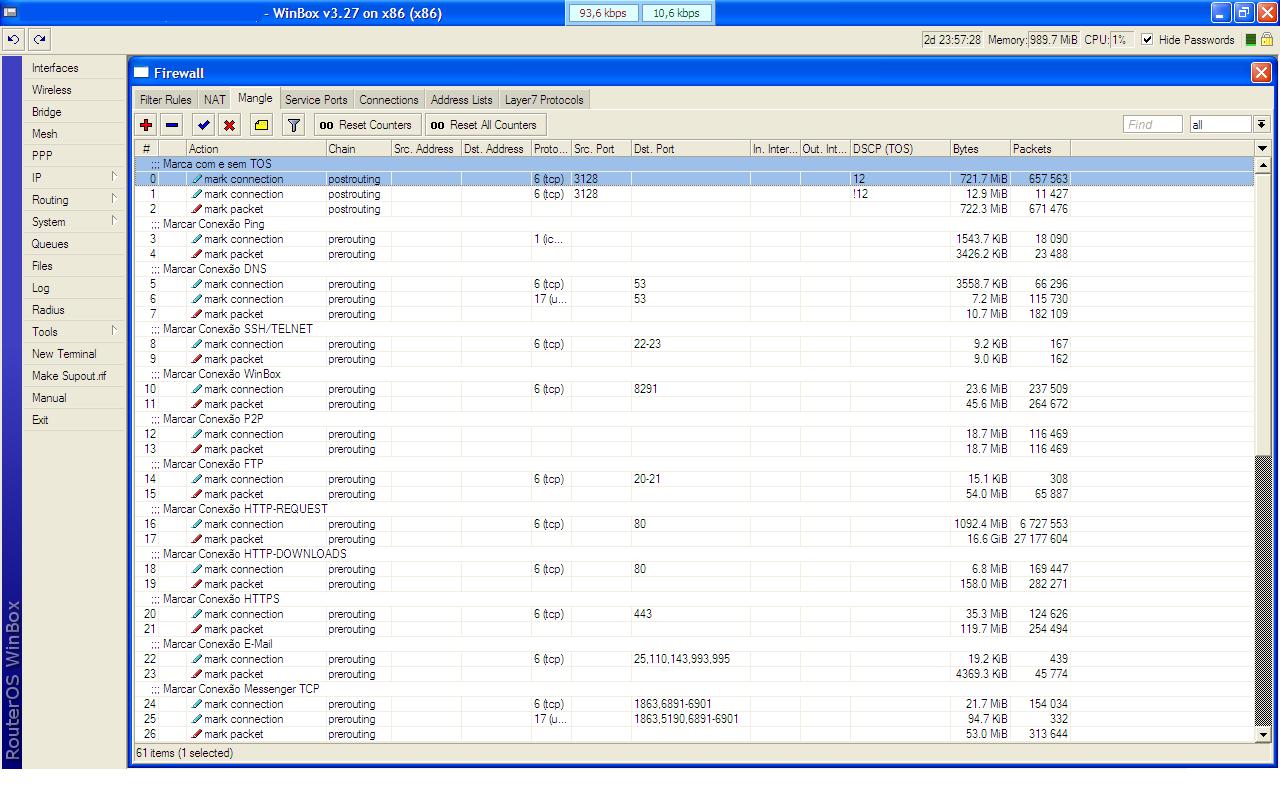The height and width of the screenshot is (800, 1280).
Task: Expand the IP submenu arrow
Action: click(x=114, y=177)
